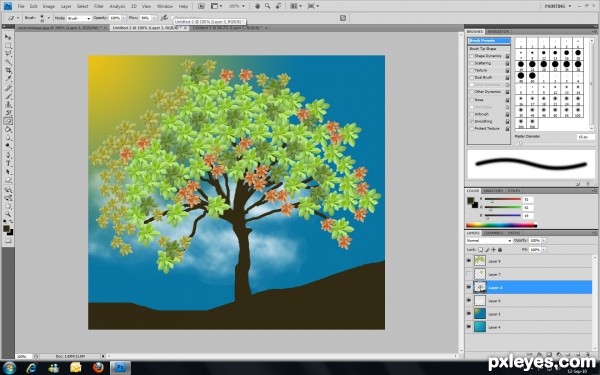Image resolution: width=600 pixels, height=375 pixels.
Task: Enable Scattering checkbox
Action: (471, 64)
